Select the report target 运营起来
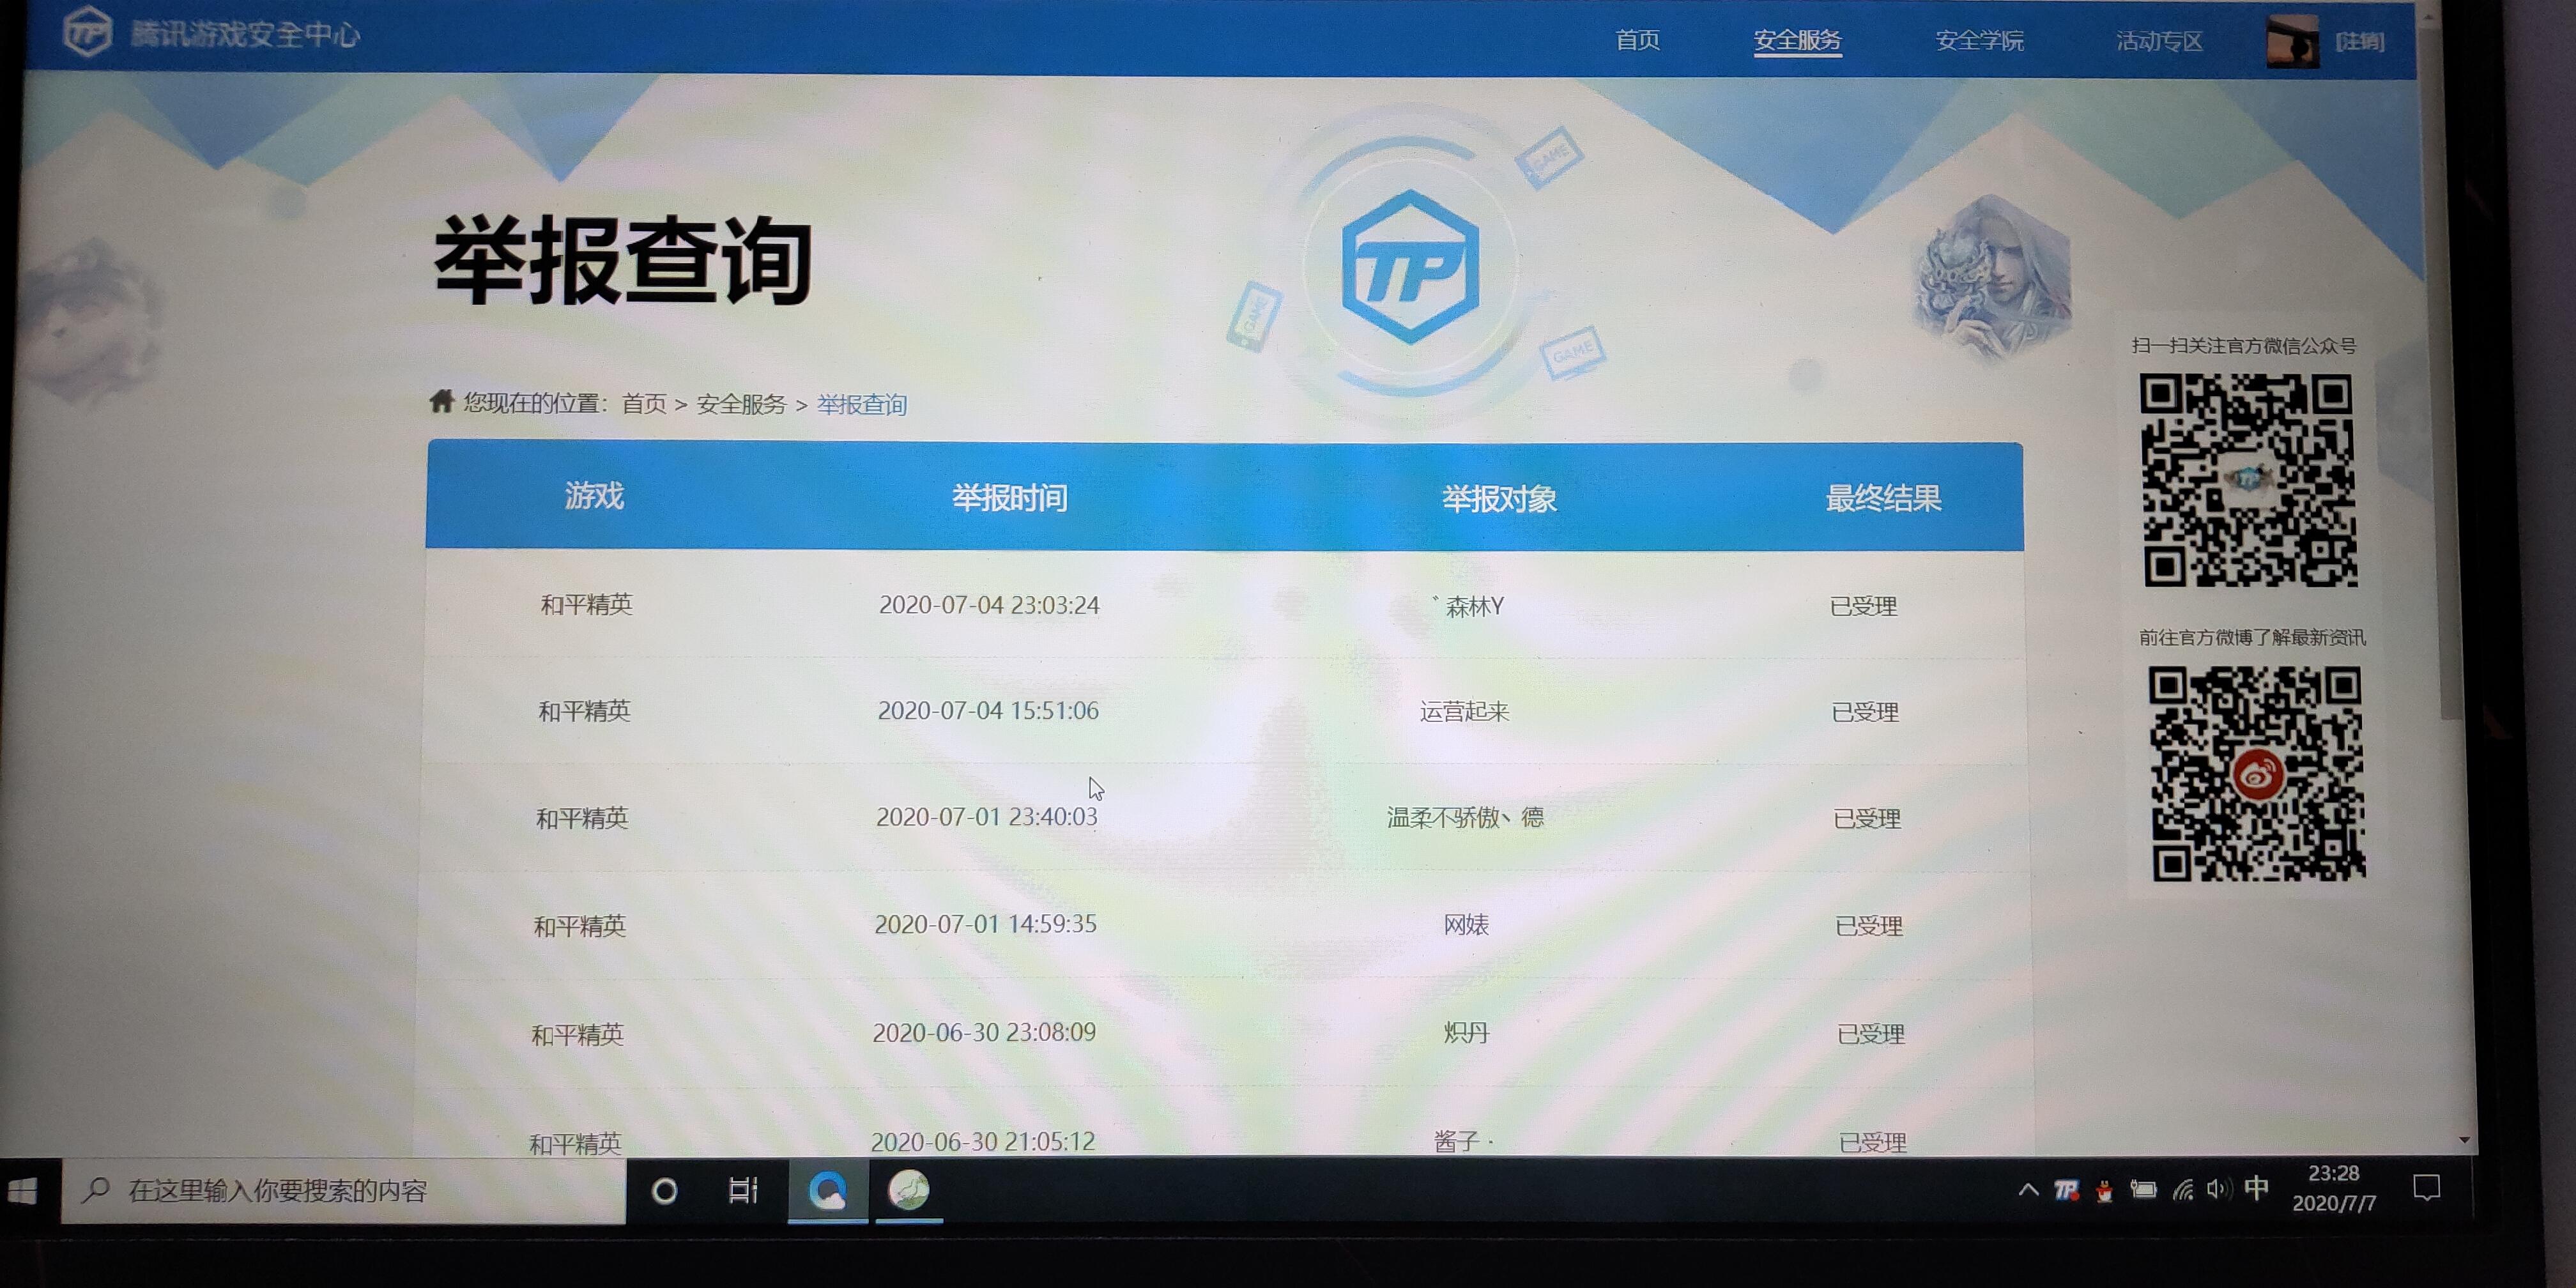The height and width of the screenshot is (1288, 2576). pyautogui.click(x=1464, y=711)
